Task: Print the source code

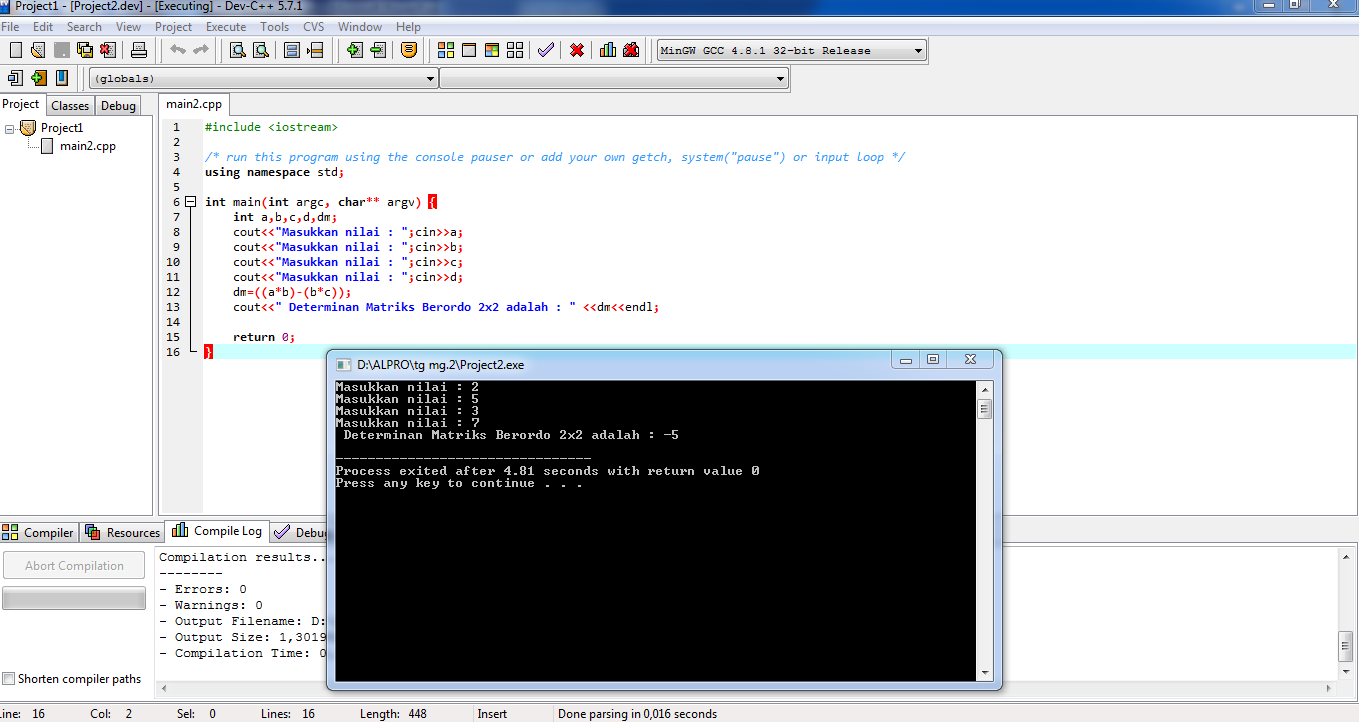Action: point(137,50)
